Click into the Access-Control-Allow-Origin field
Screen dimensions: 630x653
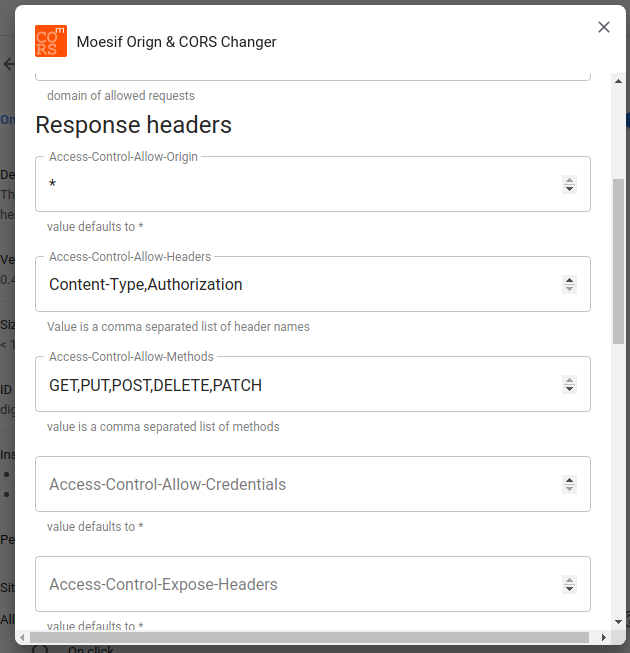click(300, 185)
